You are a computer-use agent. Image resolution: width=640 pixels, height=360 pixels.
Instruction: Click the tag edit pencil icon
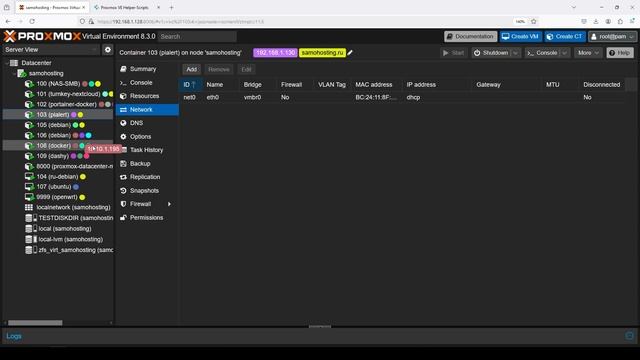coord(350,53)
